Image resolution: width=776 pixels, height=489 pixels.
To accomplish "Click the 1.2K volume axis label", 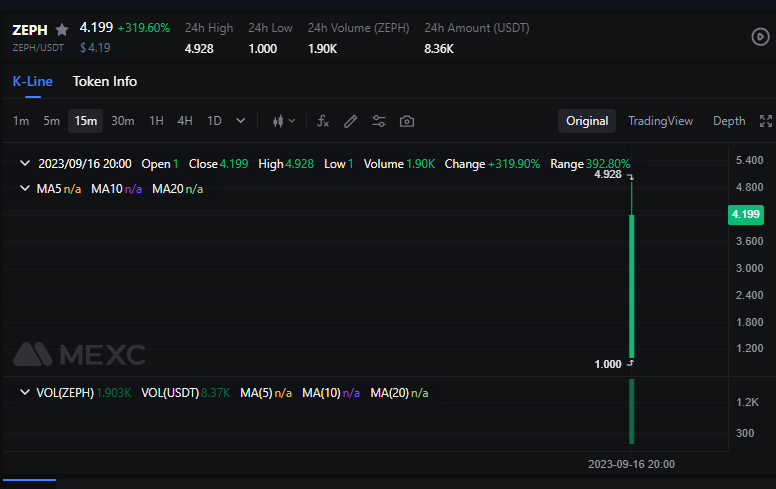I will coord(747,402).
